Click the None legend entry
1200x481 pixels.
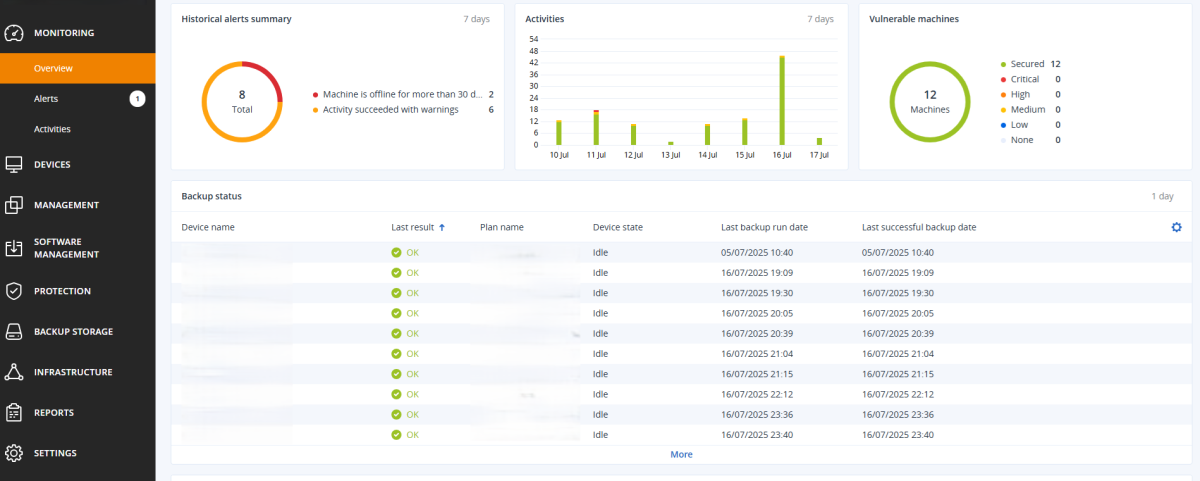1030,140
